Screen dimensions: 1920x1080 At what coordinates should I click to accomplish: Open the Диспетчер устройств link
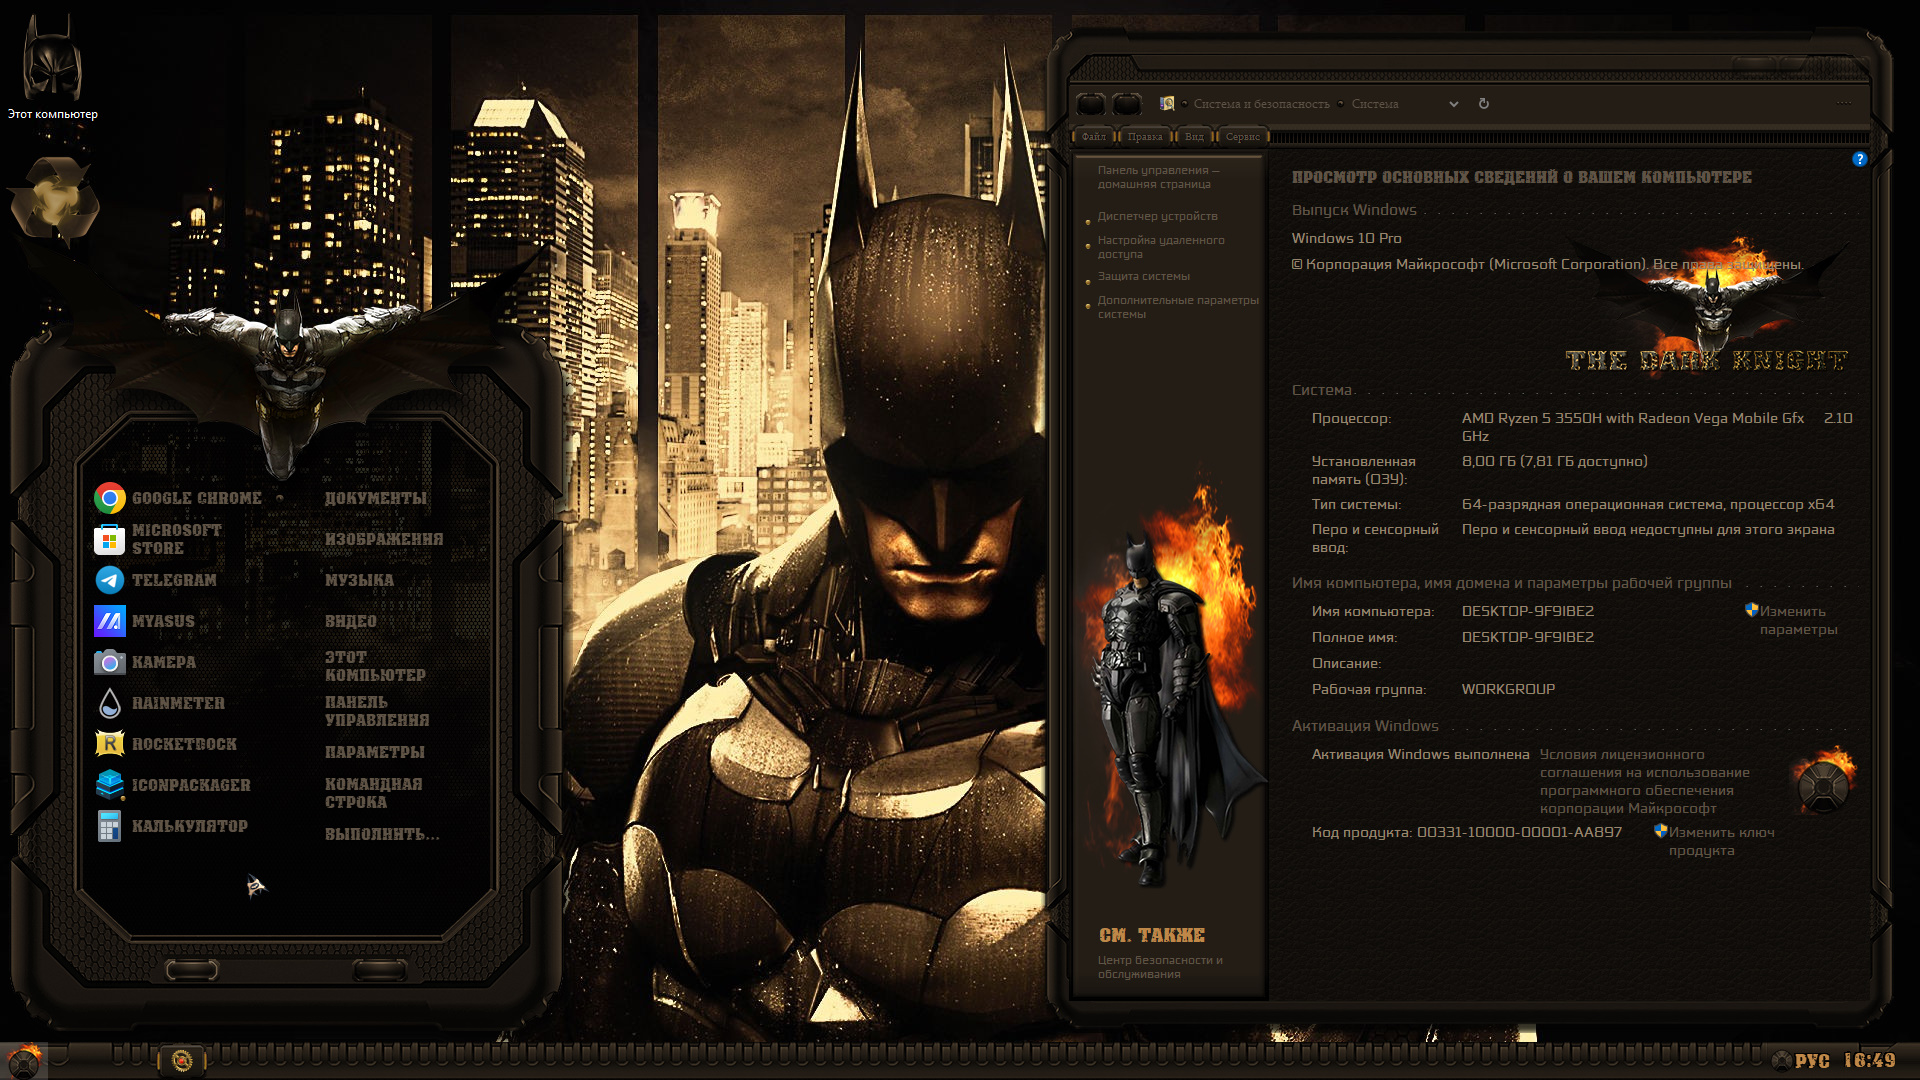(1157, 216)
